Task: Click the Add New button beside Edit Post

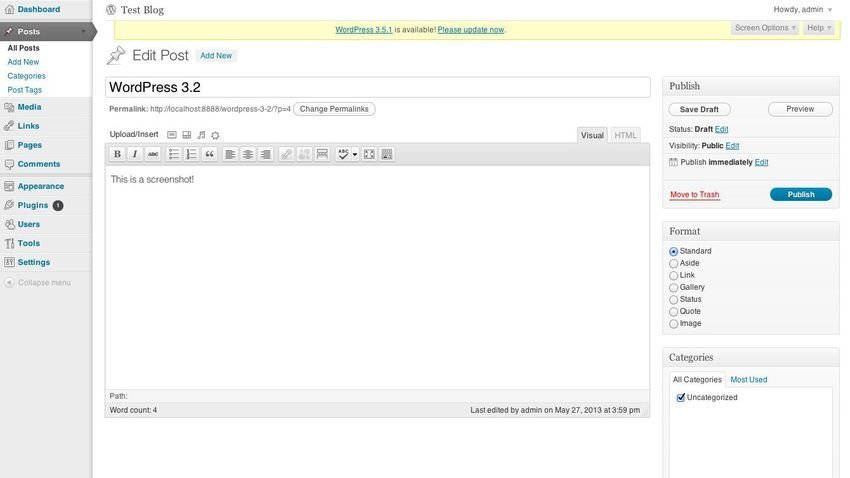Action: tap(216, 55)
